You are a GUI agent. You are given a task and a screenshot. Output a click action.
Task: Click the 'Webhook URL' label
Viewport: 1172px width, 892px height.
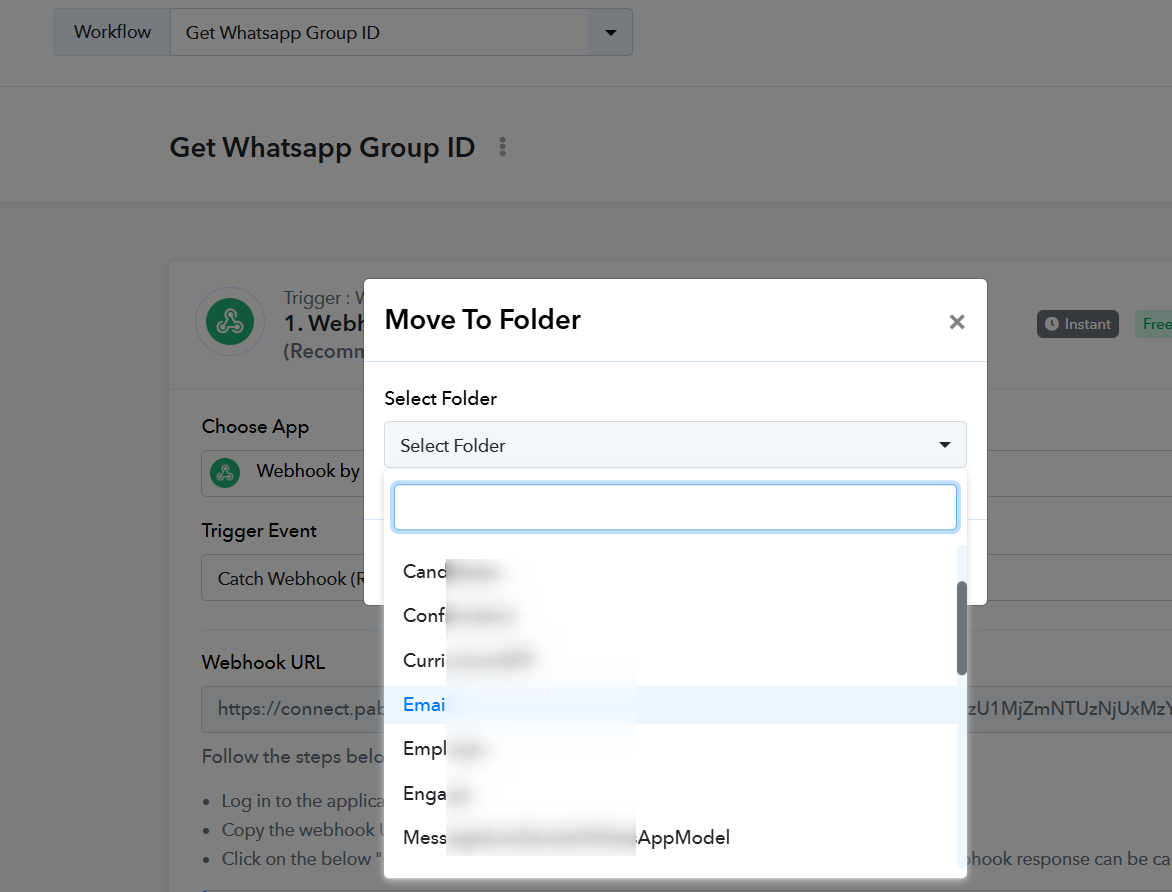(263, 662)
